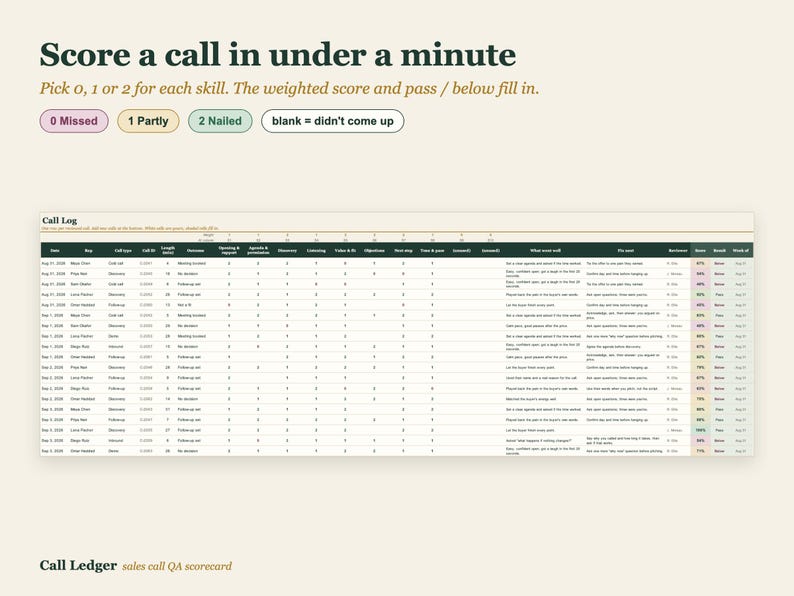This screenshot has height=596, width=794.
Task: Select the 'Outcome' column header
Action: [x=195, y=250]
